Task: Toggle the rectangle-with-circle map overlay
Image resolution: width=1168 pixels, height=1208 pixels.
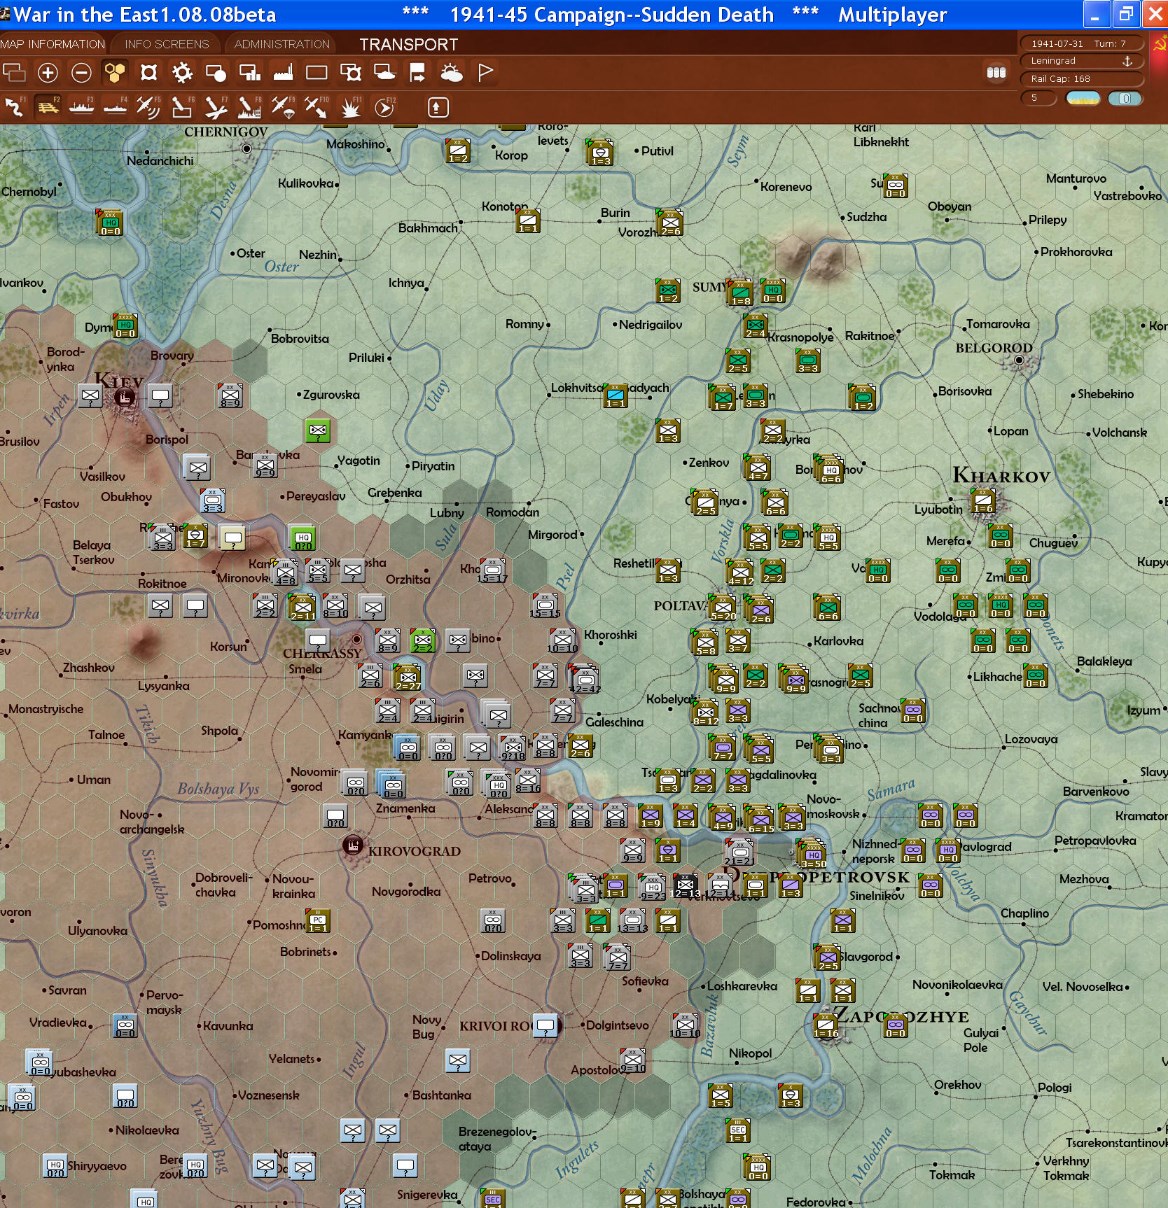Action: (x=216, y=72)
